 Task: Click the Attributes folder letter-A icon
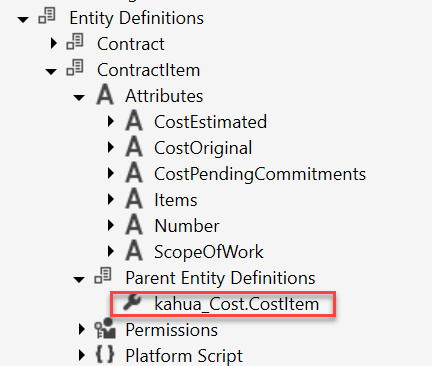[x=105, y=95]
